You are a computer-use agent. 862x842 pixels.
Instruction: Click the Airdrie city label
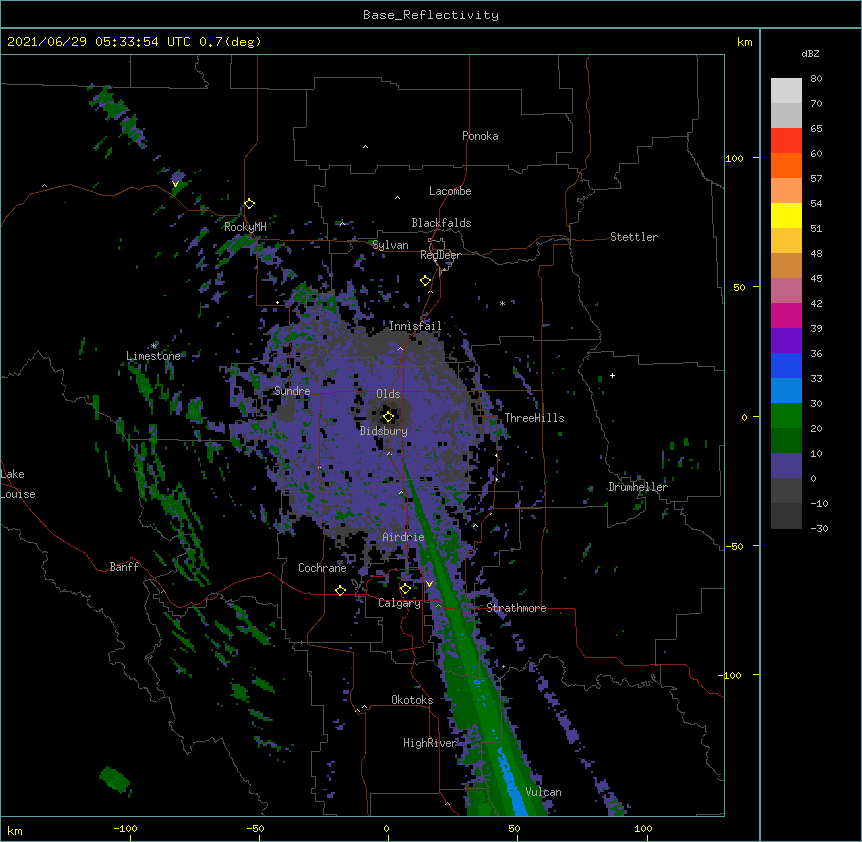(x=404, y=537)
